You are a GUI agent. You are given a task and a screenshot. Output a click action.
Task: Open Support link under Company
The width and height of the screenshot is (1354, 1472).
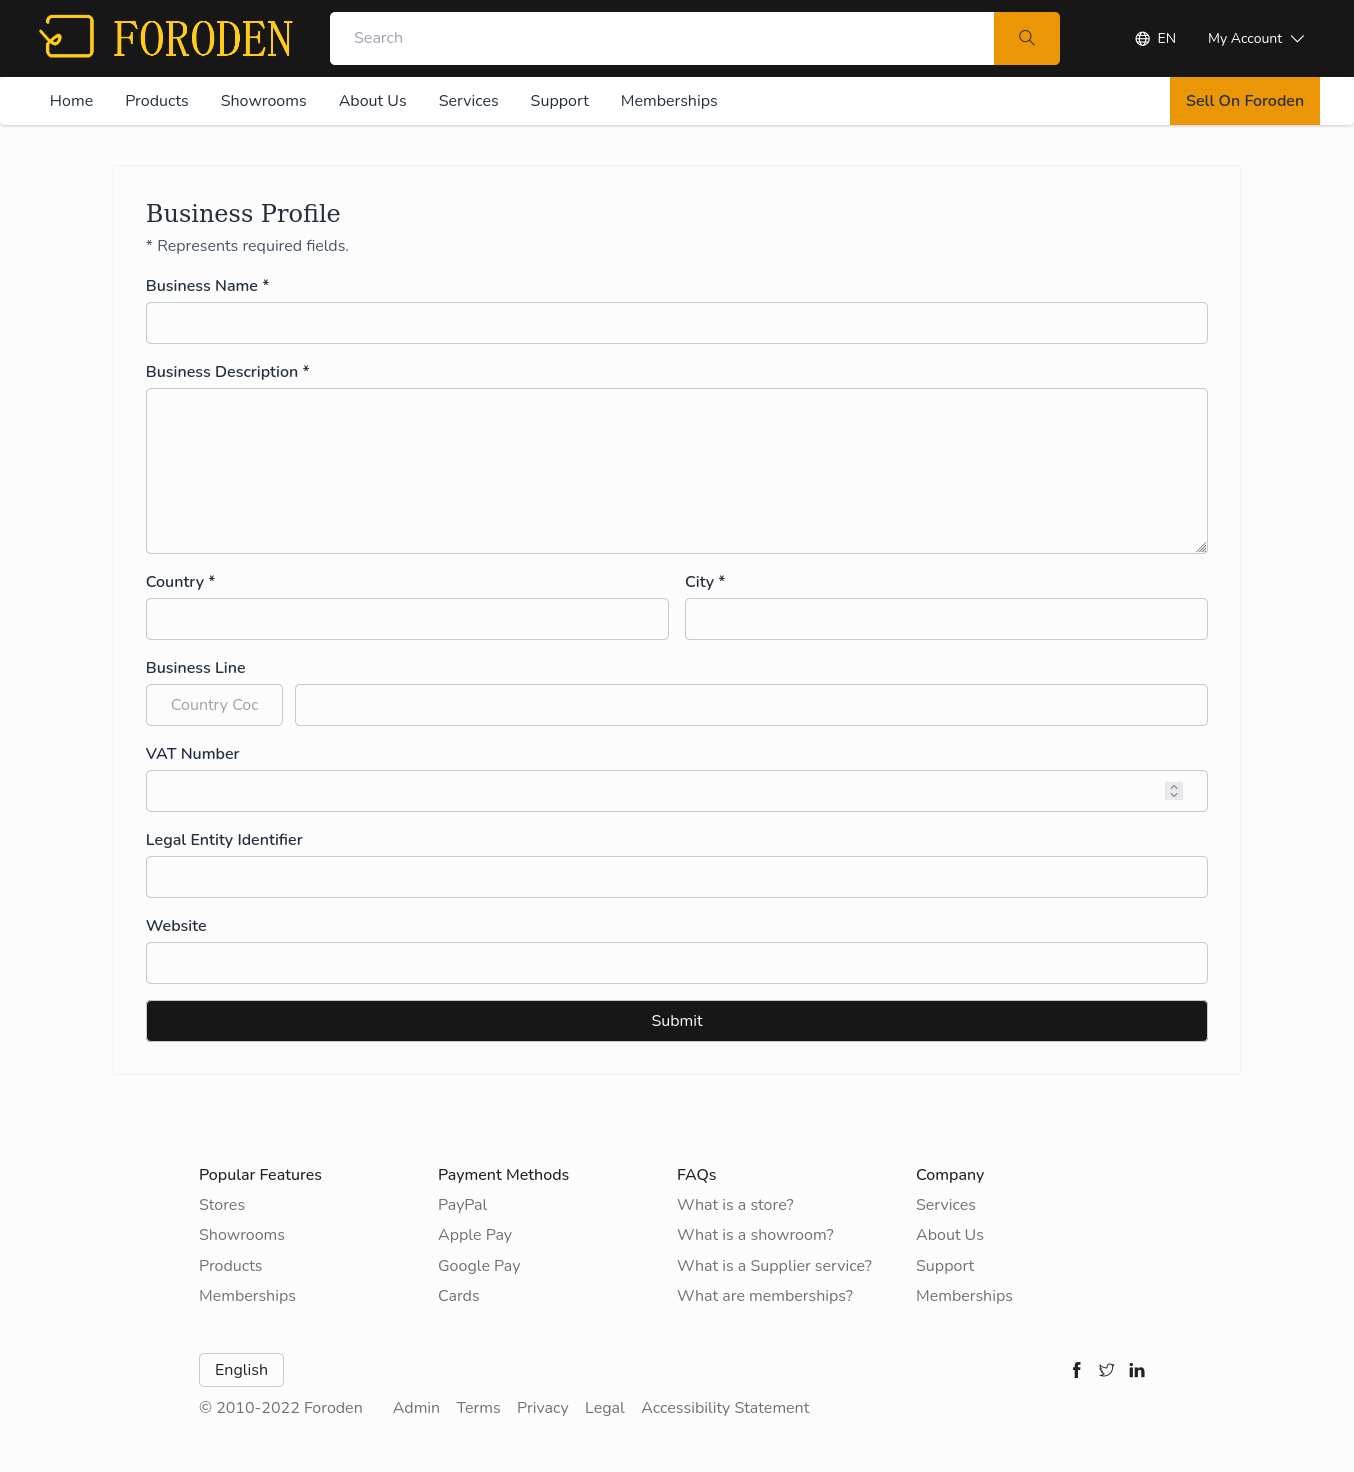click(945, 1266)
